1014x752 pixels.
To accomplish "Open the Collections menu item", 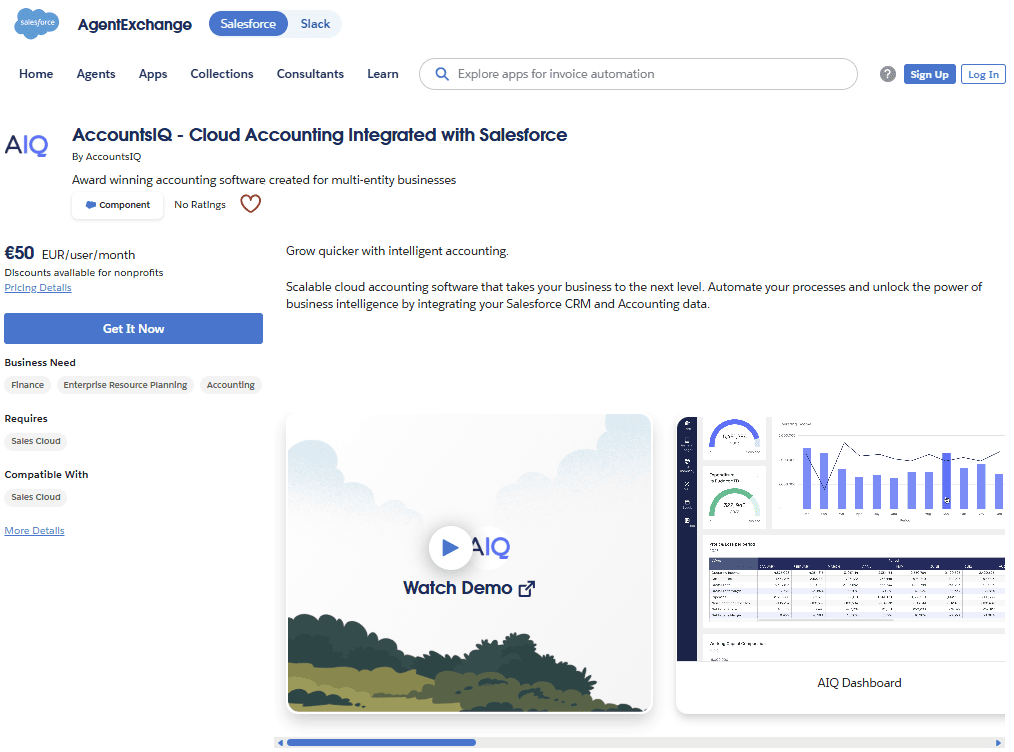I will pyautogui.click(x=222, y=74).
